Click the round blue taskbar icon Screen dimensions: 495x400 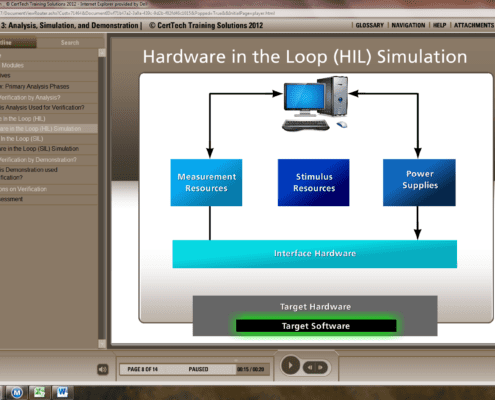tap(17, 393)
